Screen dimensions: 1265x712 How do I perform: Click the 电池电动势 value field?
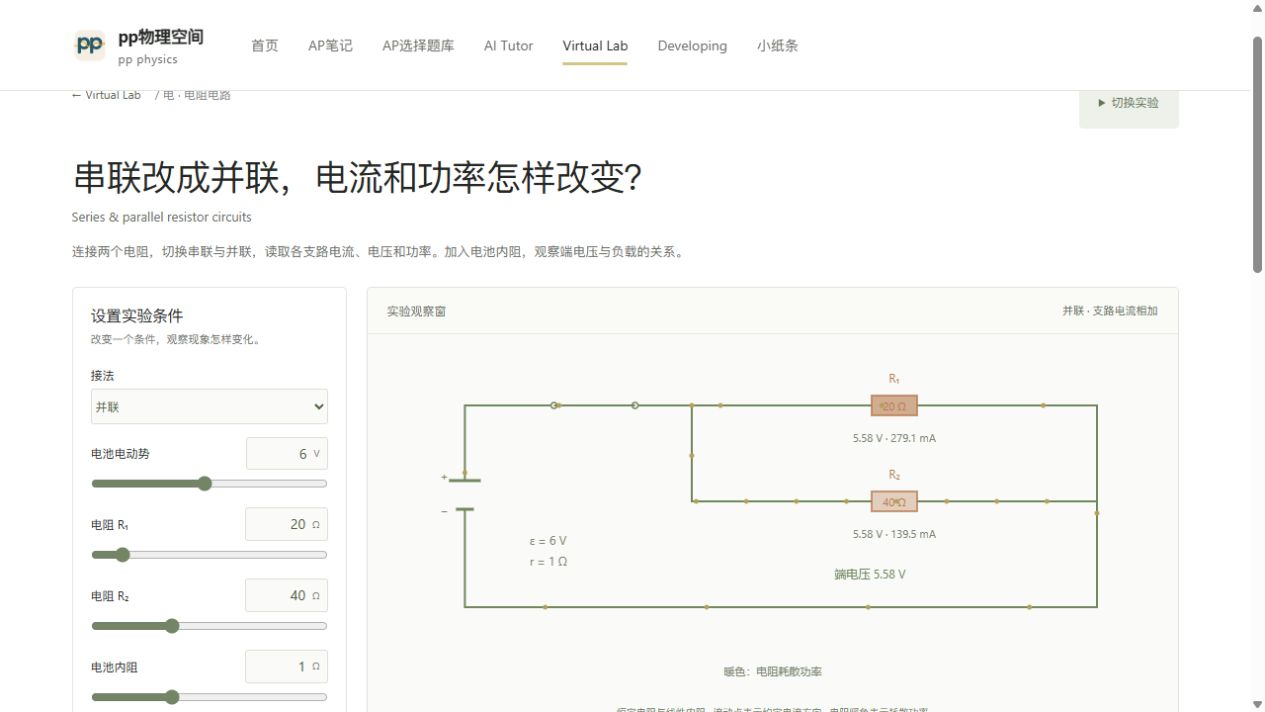point(286,454)
